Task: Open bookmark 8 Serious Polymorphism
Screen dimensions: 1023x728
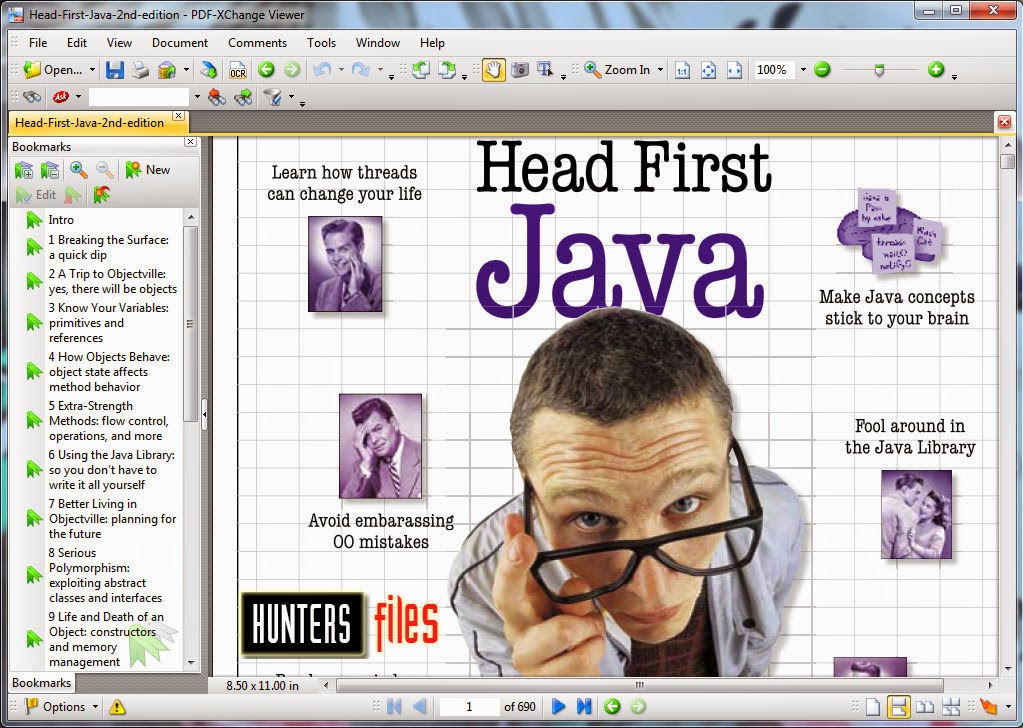Action: tap(105, 575)
